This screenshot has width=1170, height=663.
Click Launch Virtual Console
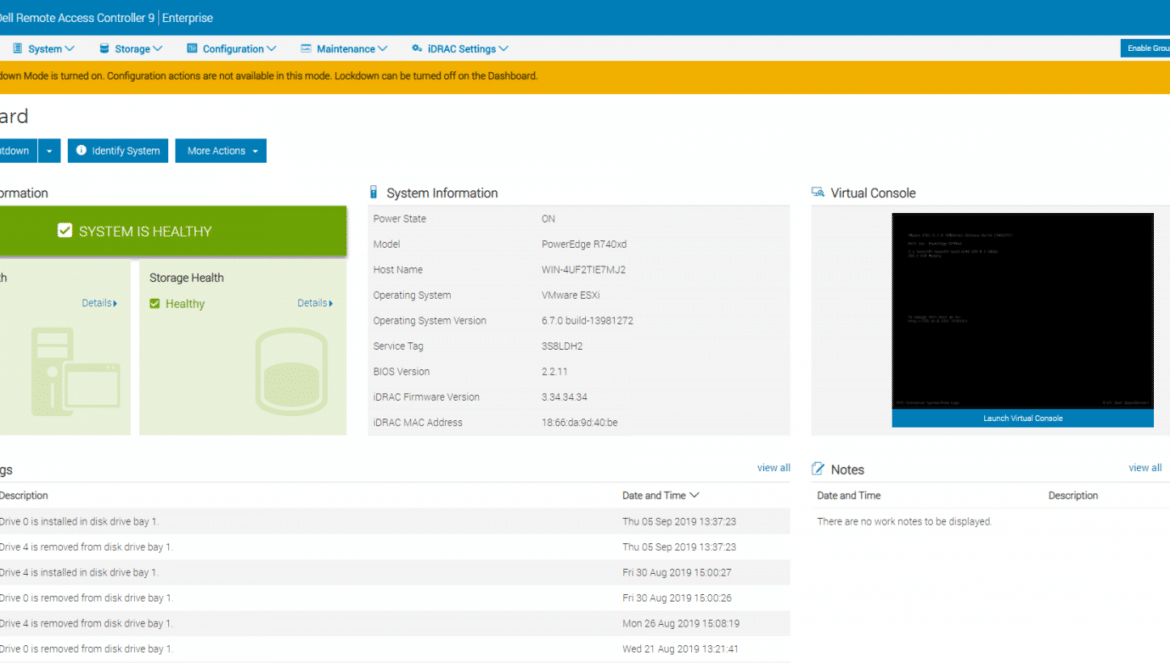tap(1022, 418)
